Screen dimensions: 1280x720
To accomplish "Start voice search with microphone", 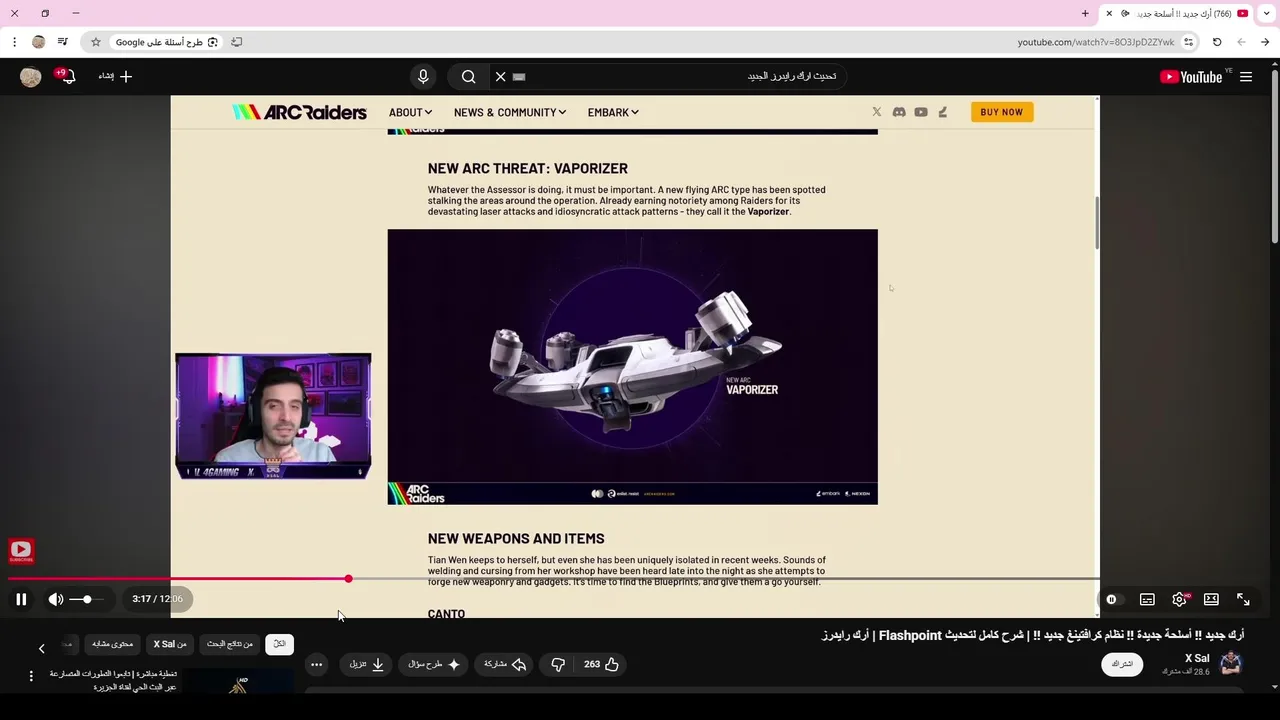I will (423, 77).
